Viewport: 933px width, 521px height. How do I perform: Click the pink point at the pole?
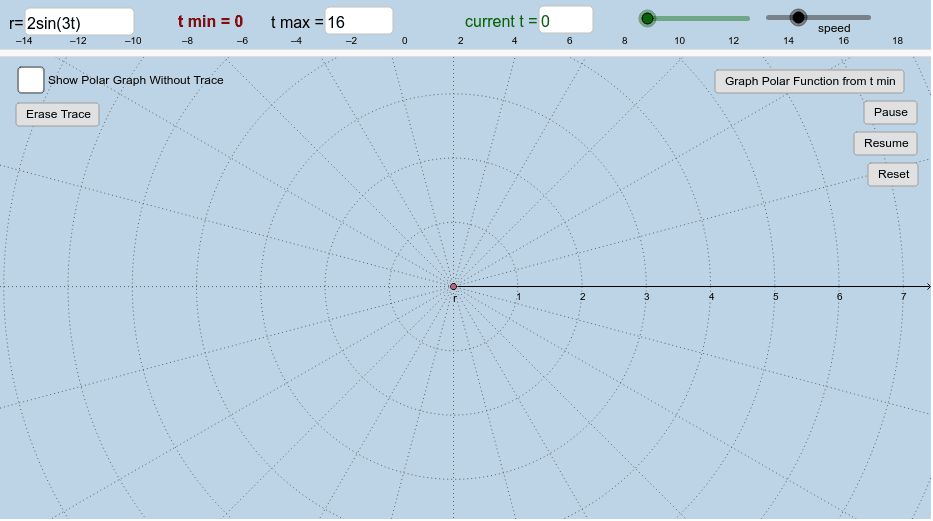coord(453,287)
